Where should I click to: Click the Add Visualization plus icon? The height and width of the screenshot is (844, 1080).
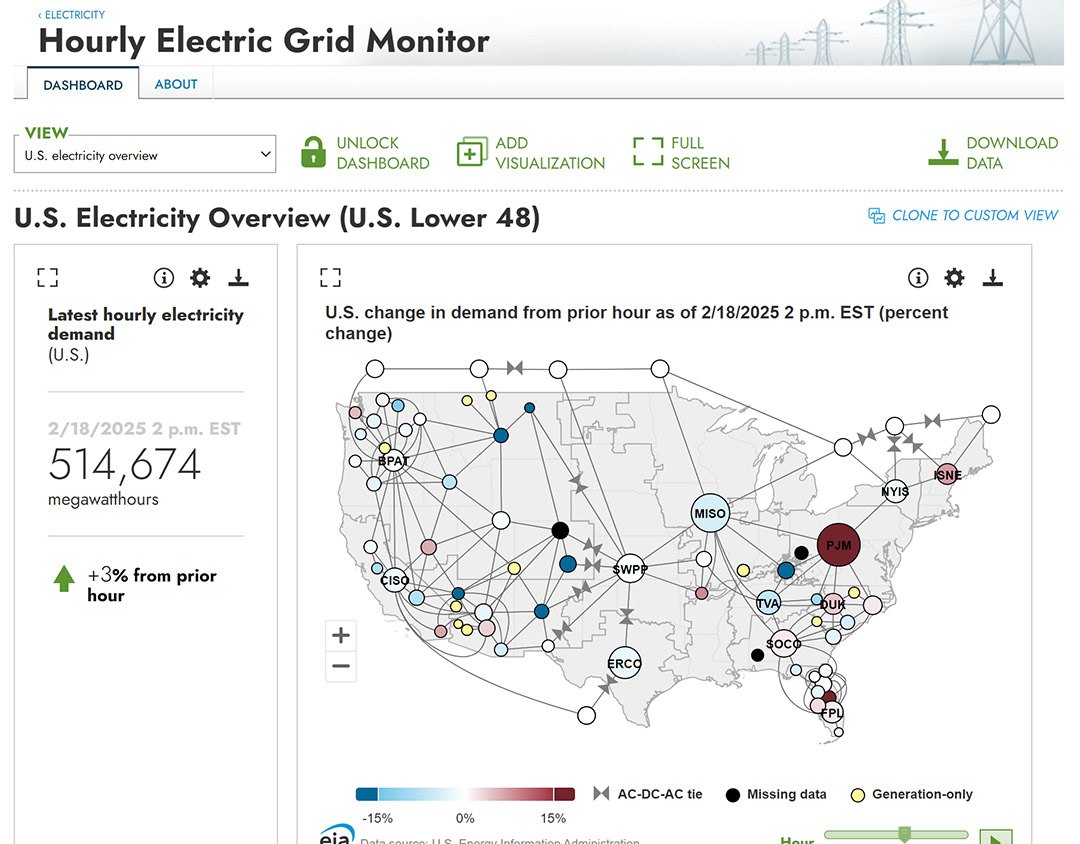click(472, 152)
